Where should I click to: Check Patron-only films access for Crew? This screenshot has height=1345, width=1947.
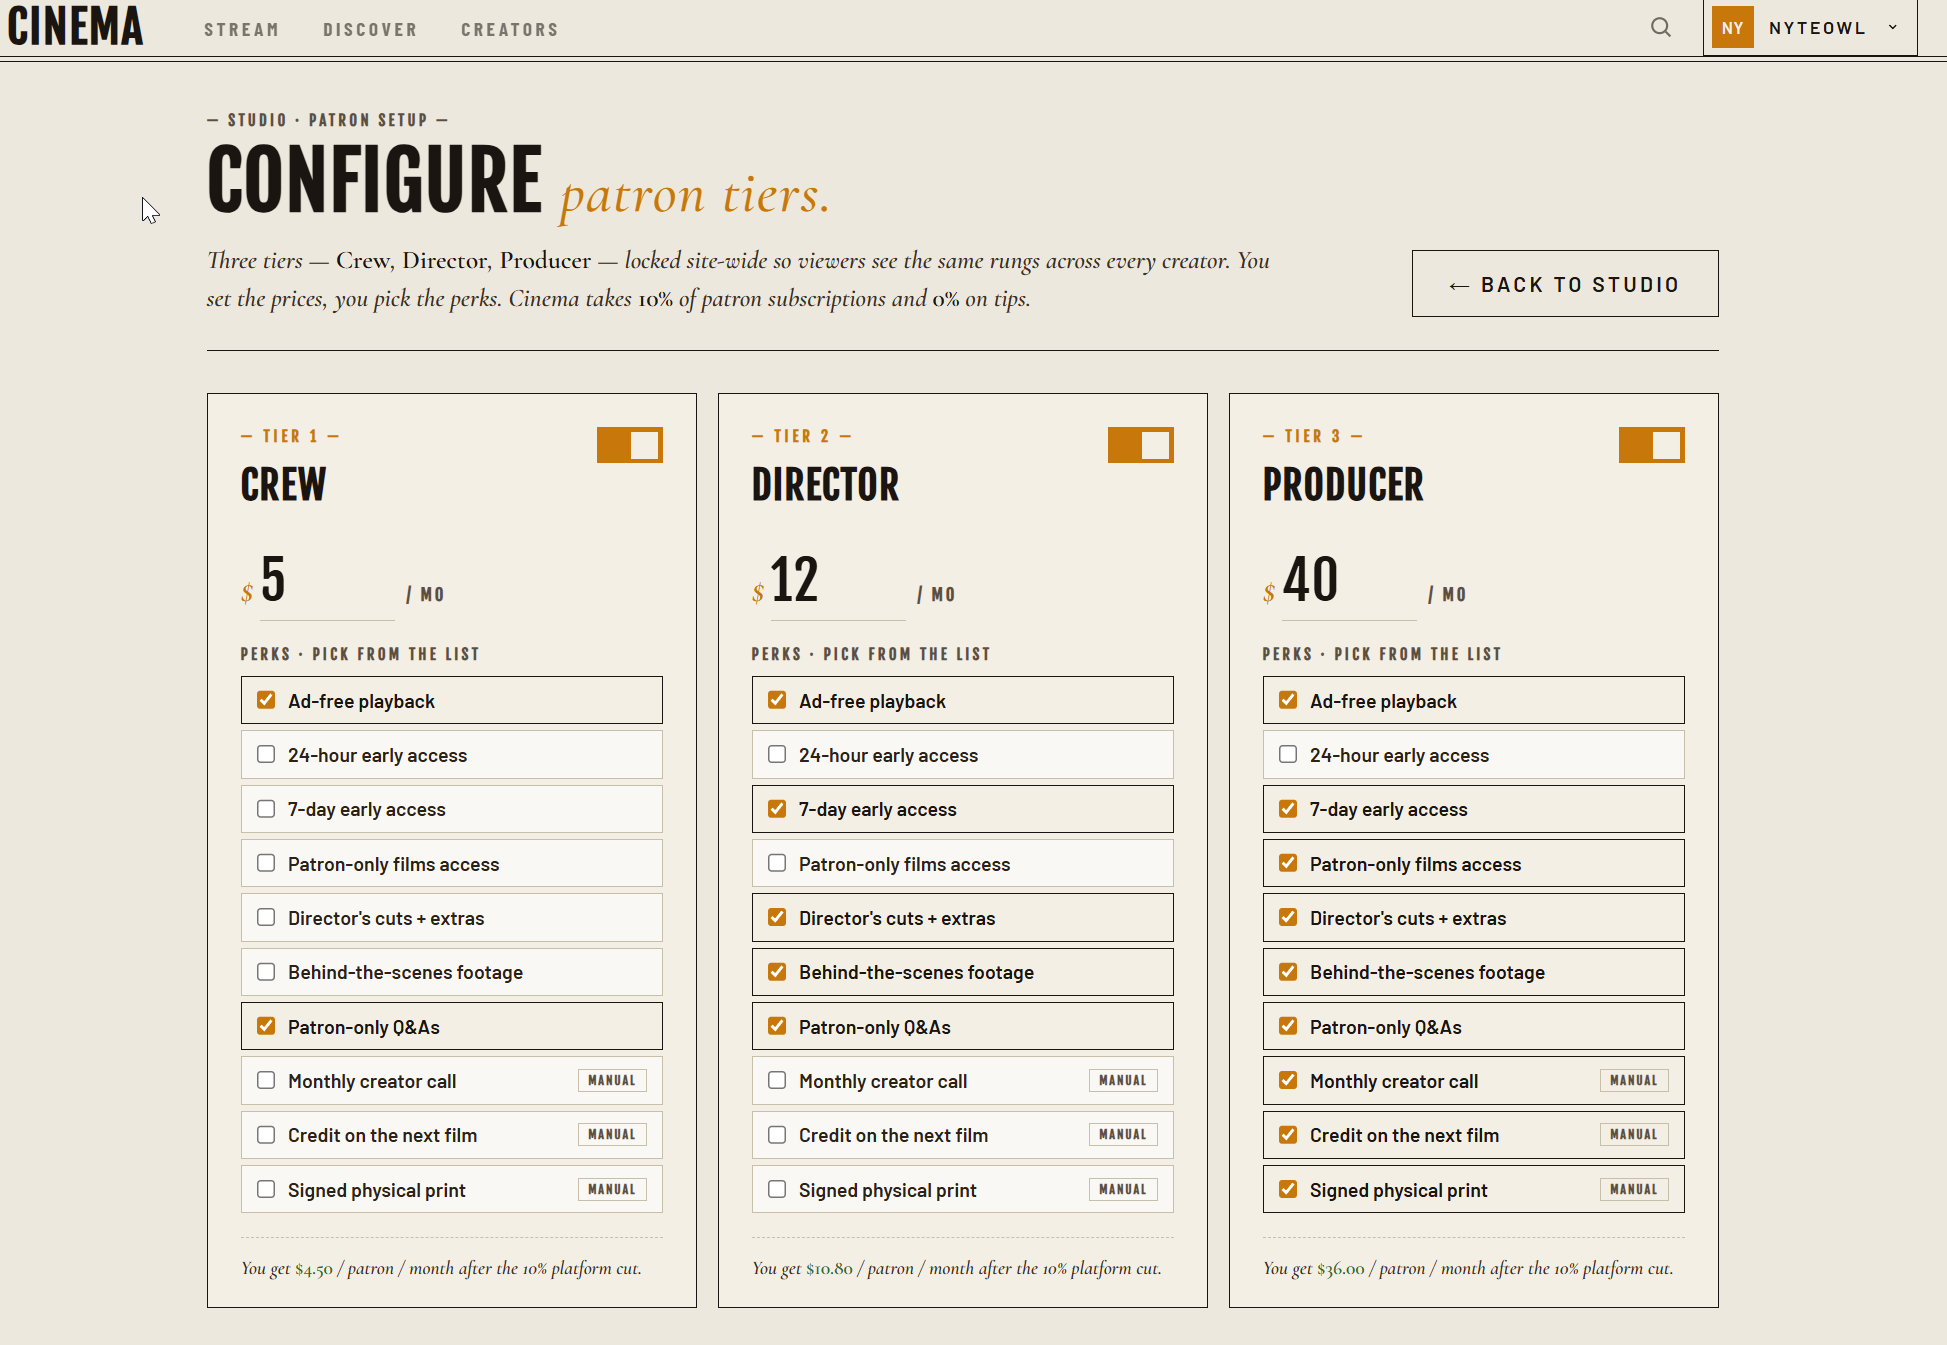(266, 863)
